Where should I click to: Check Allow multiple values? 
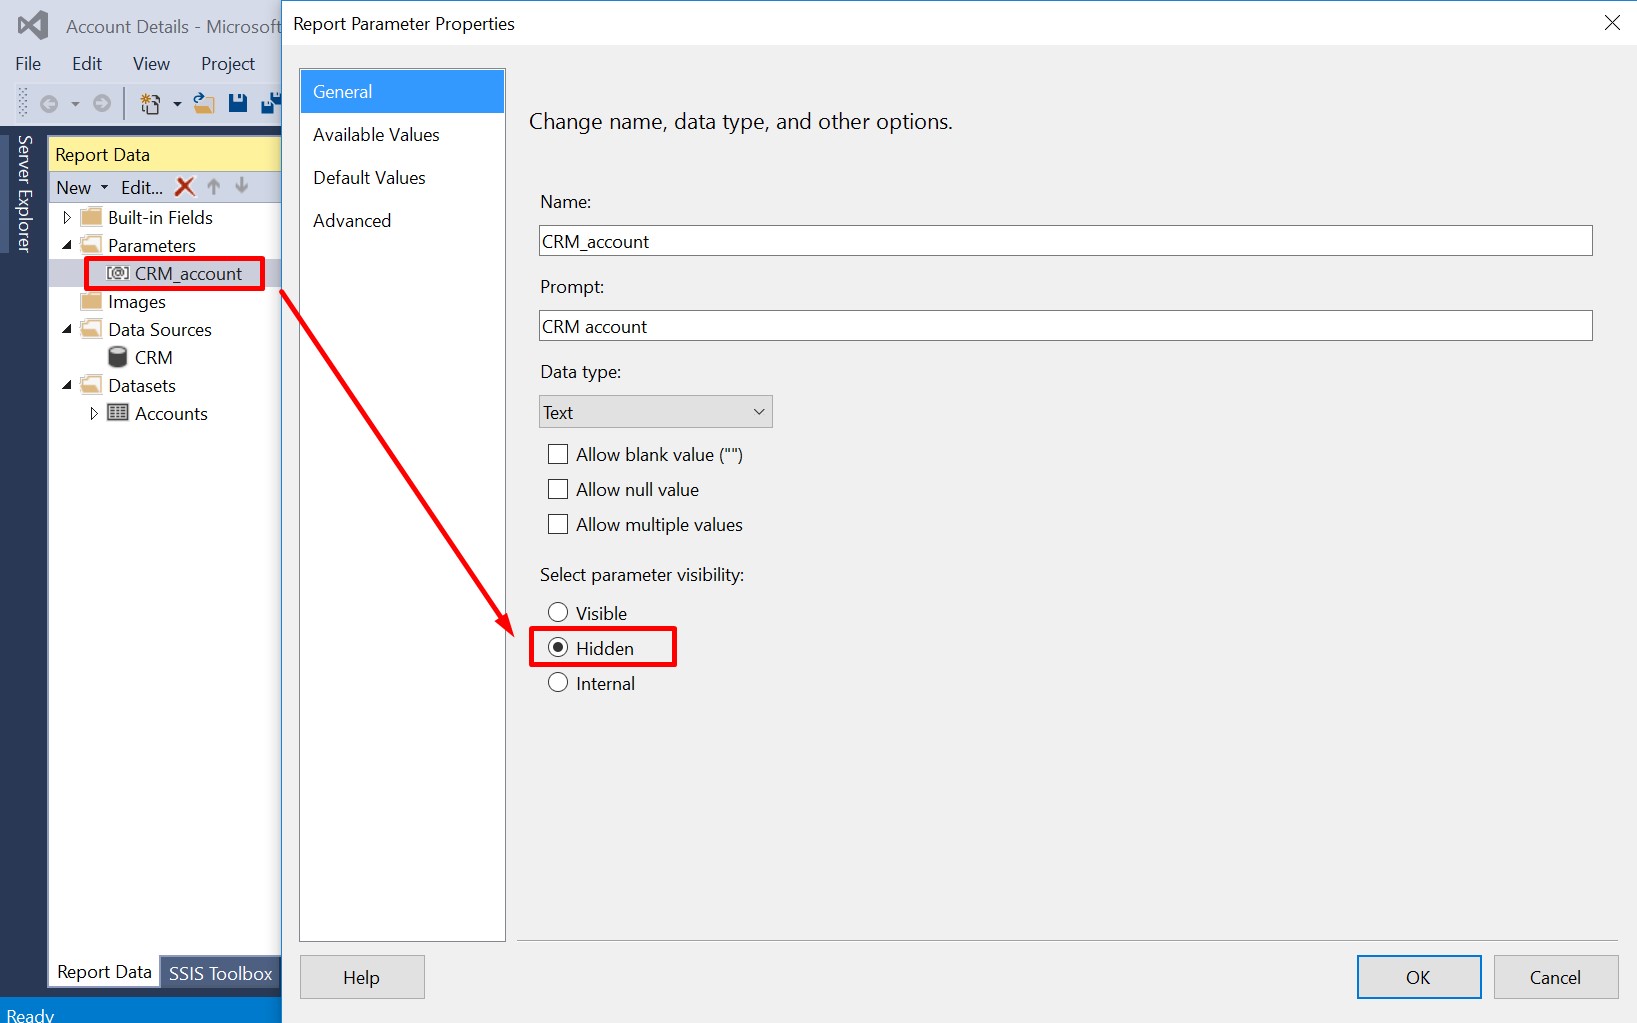click(558, 524)
